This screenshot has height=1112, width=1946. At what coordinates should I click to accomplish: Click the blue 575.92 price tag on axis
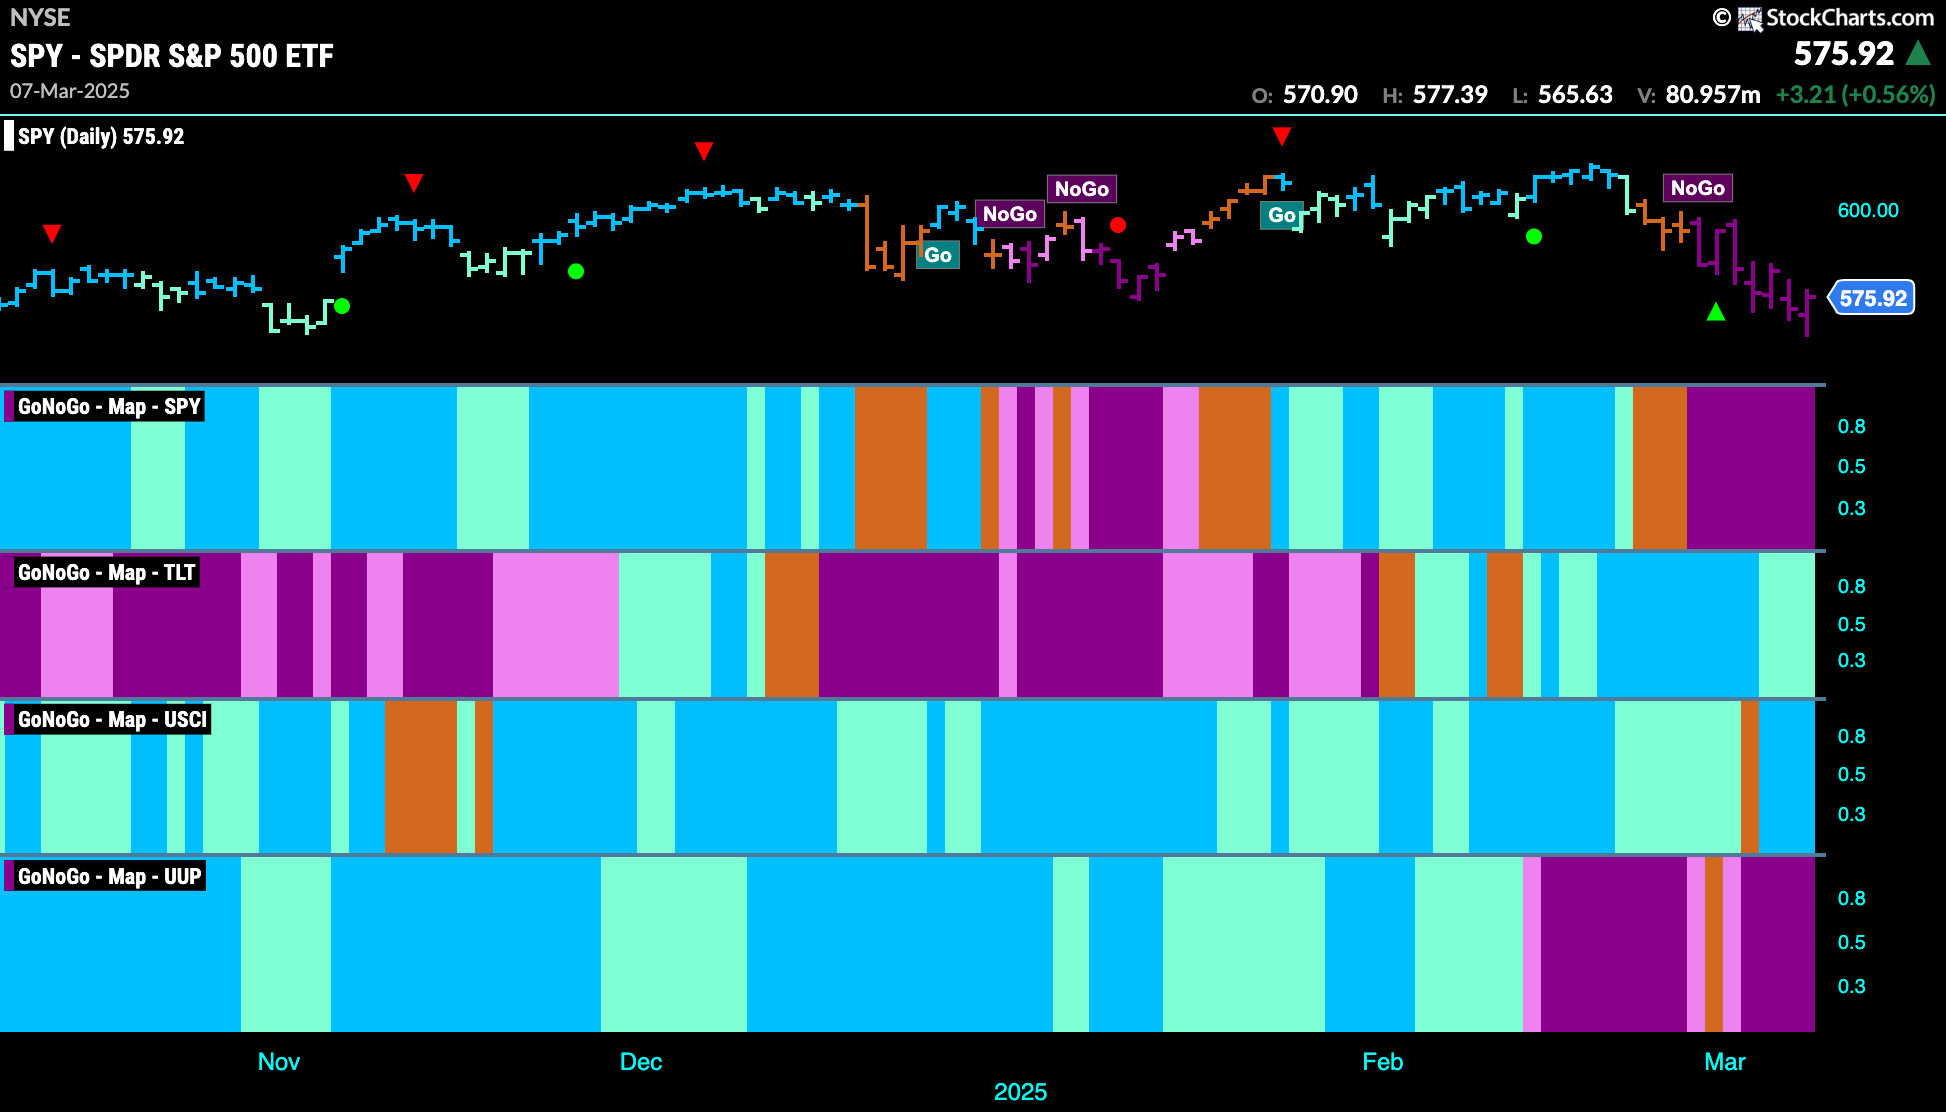tap(1872, 298)
